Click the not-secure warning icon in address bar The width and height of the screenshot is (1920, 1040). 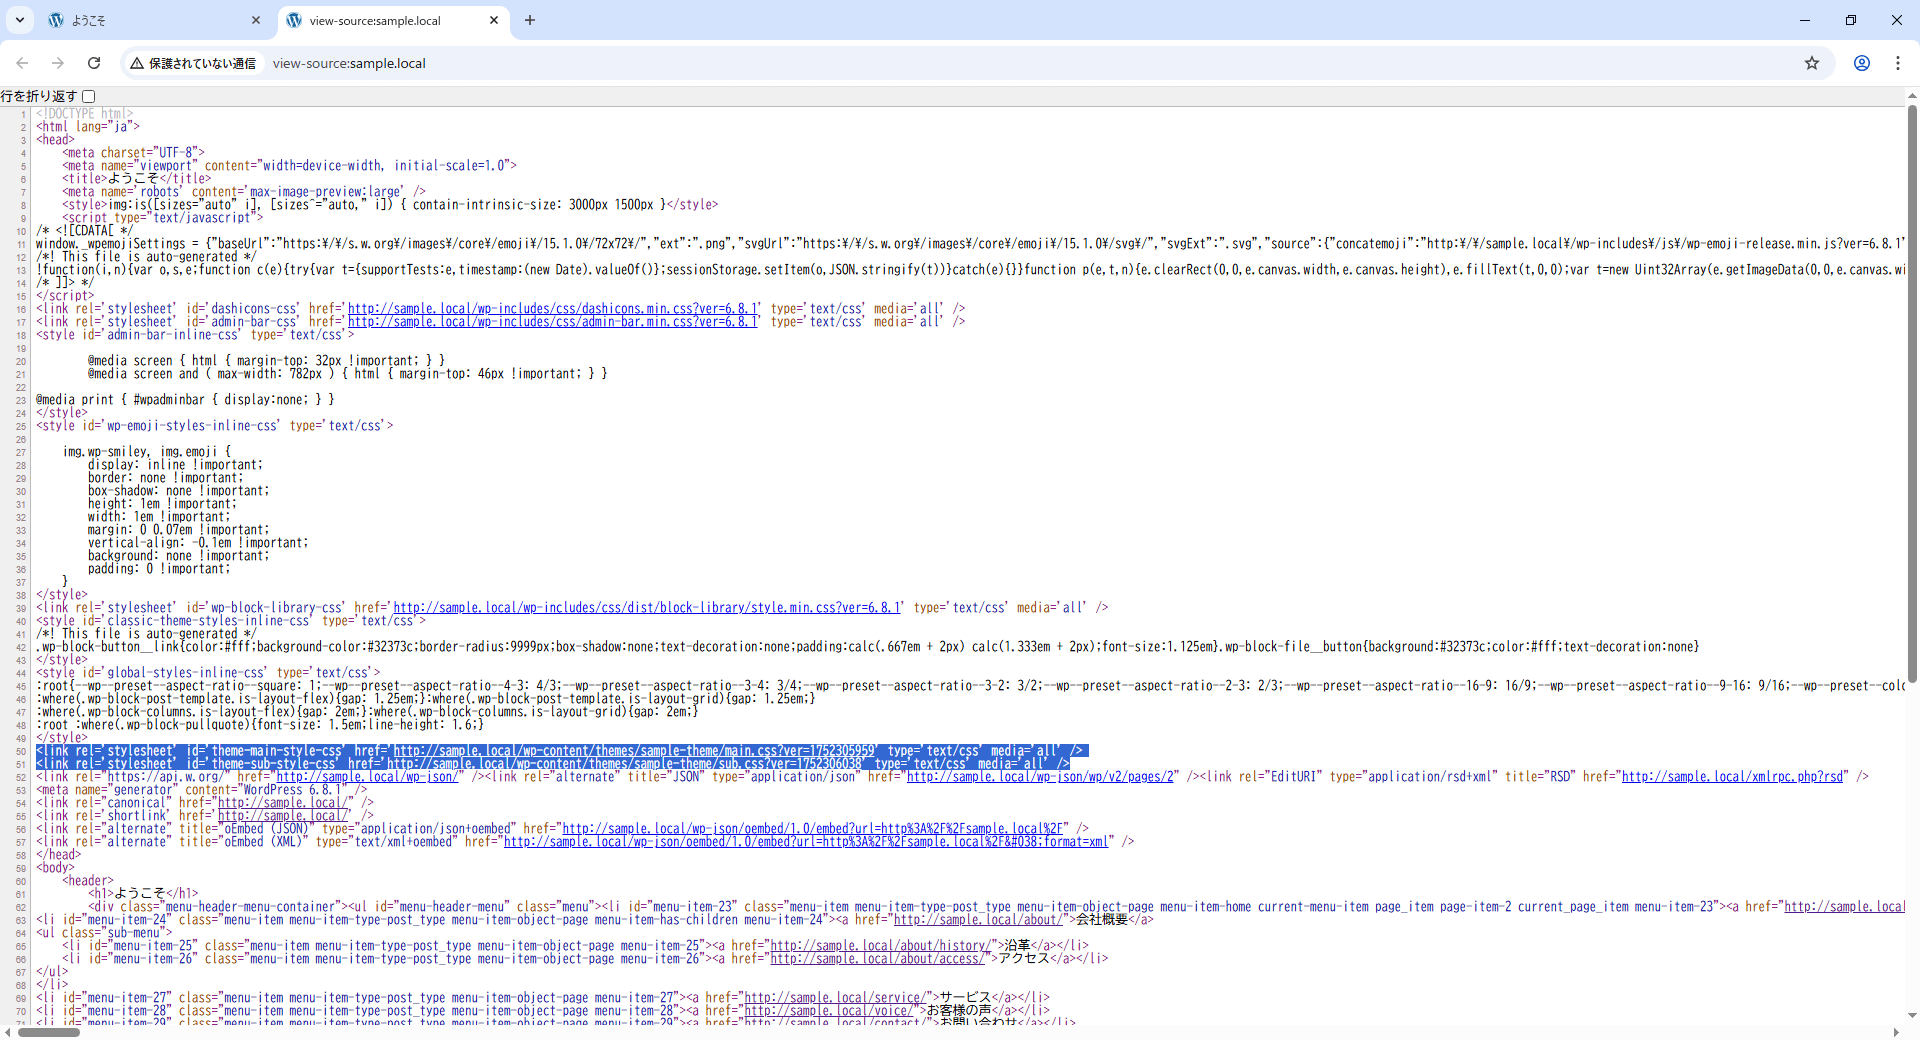click(137, 63)
